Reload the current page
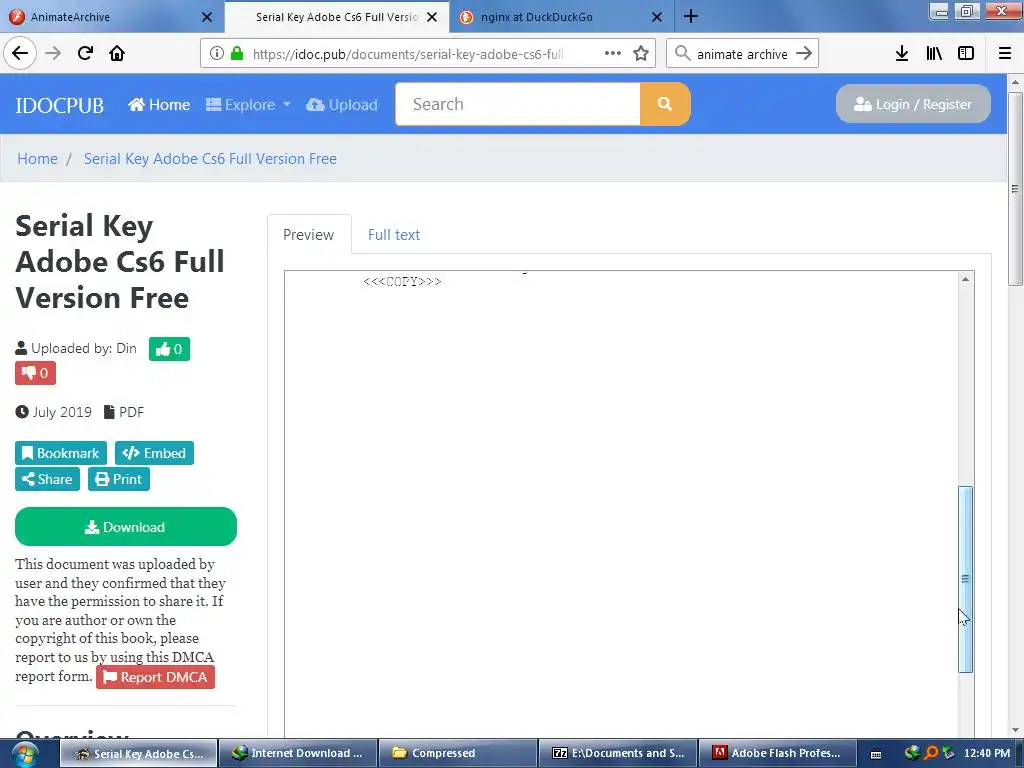Viewport: 1024px width, 768px height. click(85, 54)
